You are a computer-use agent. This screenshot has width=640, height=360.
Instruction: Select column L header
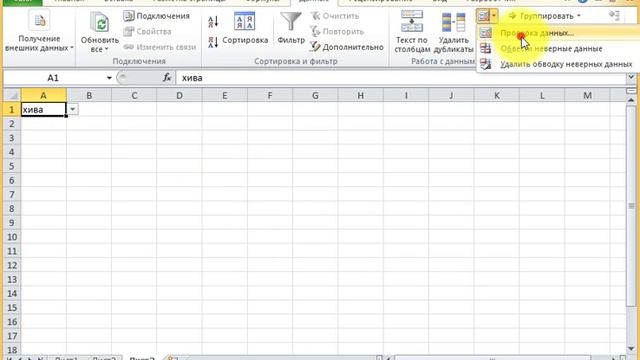[x=542, y=96]
